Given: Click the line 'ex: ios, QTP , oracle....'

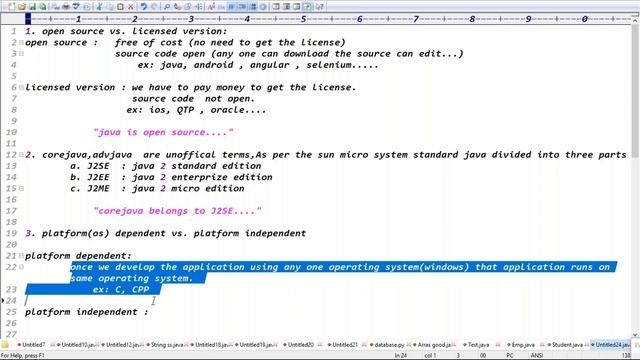Looking at the screenshot, I should click(x=196, y=110).
